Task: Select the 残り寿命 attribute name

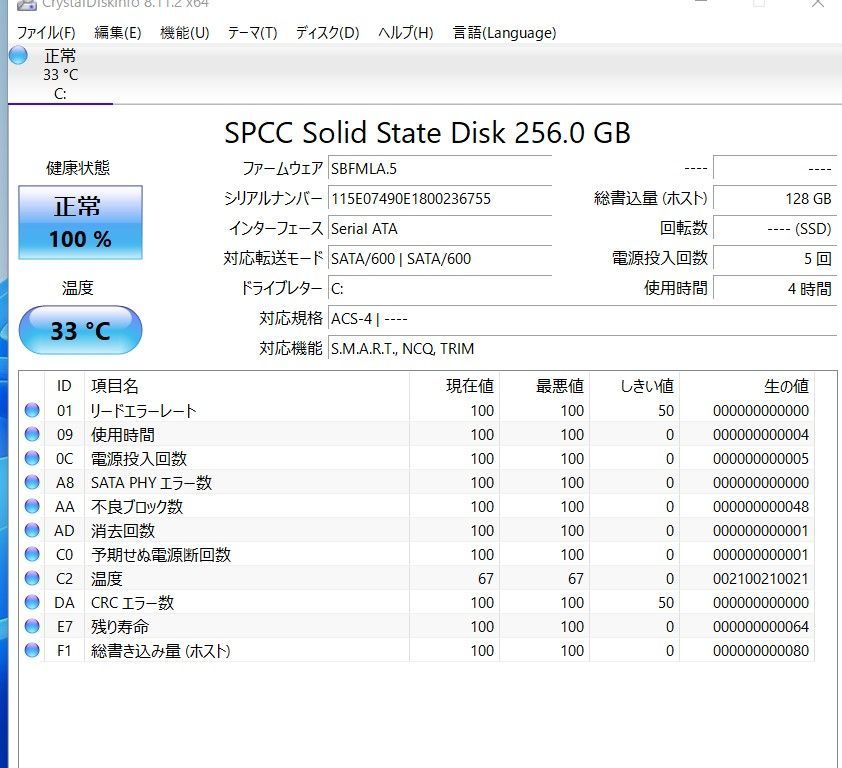Action: (120, 627)
